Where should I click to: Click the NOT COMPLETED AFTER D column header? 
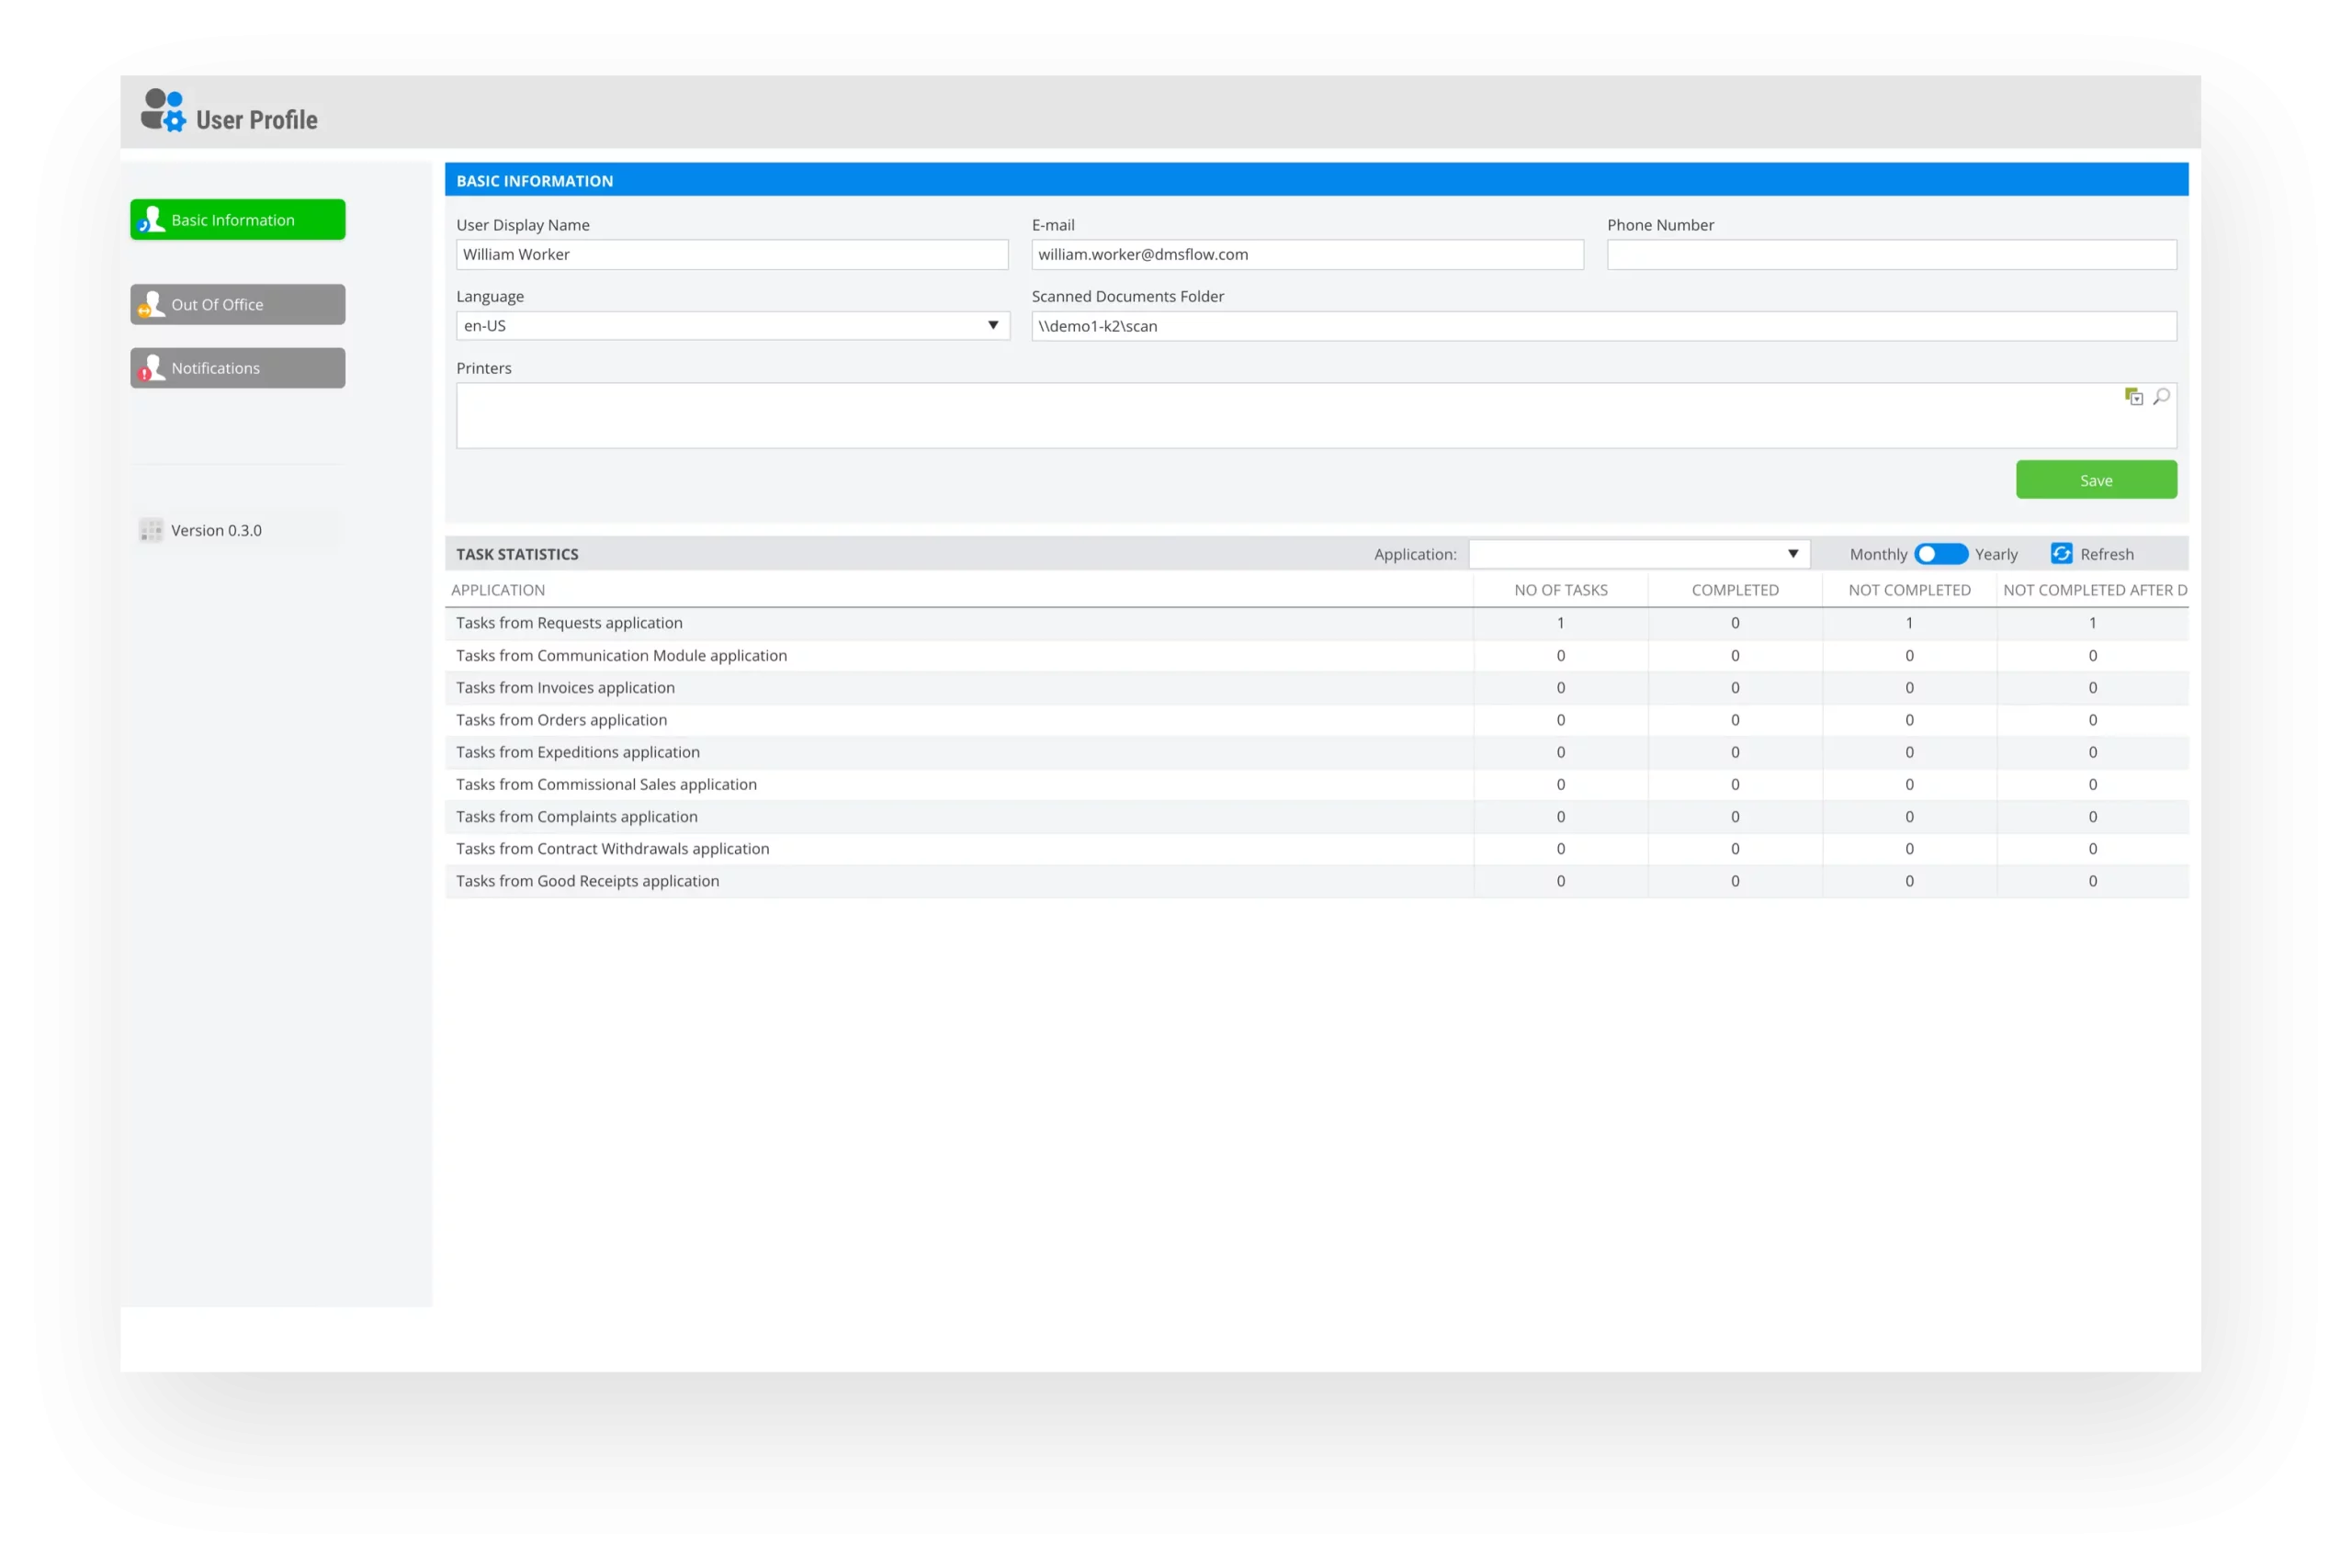pyautogui.click(x=2095, y=590)
